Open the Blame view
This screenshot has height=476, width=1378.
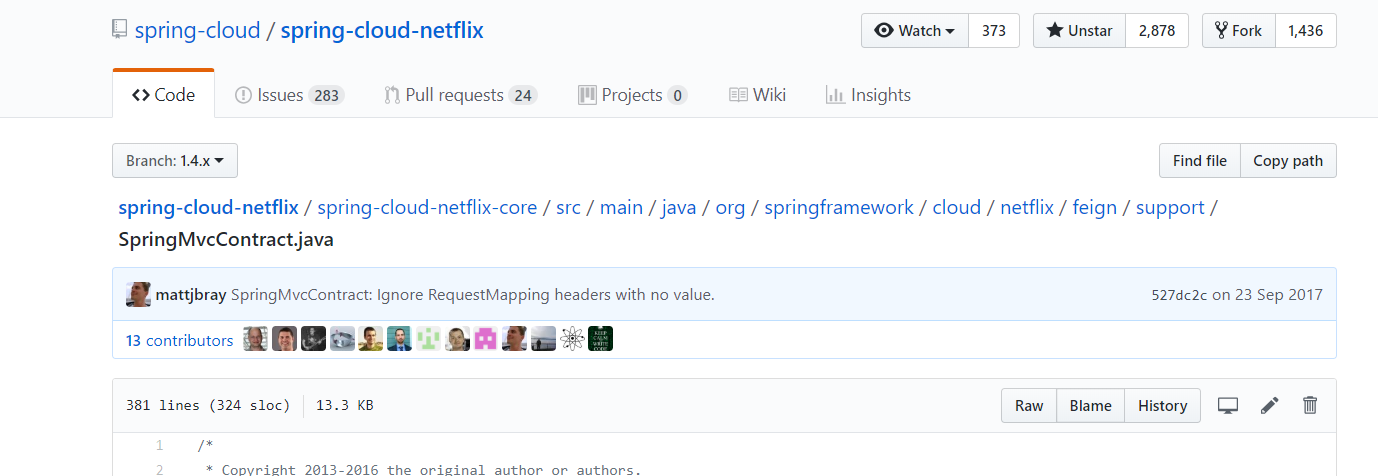(1090, 406)
